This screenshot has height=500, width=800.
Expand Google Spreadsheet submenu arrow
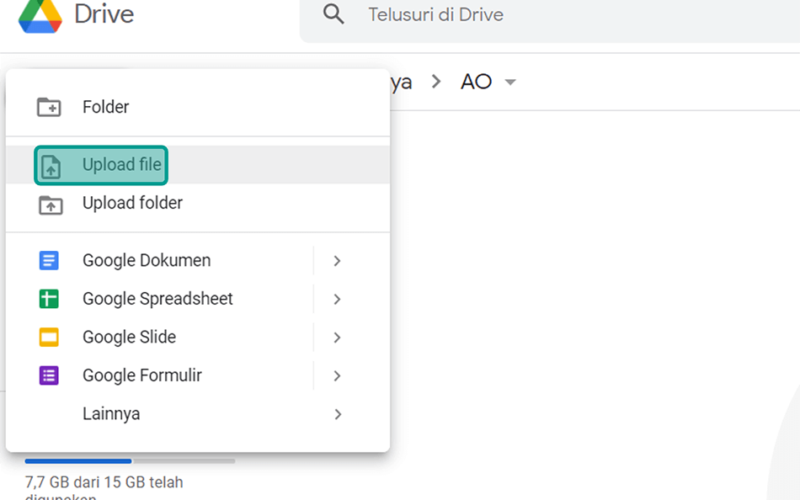(x=337, y=299)
